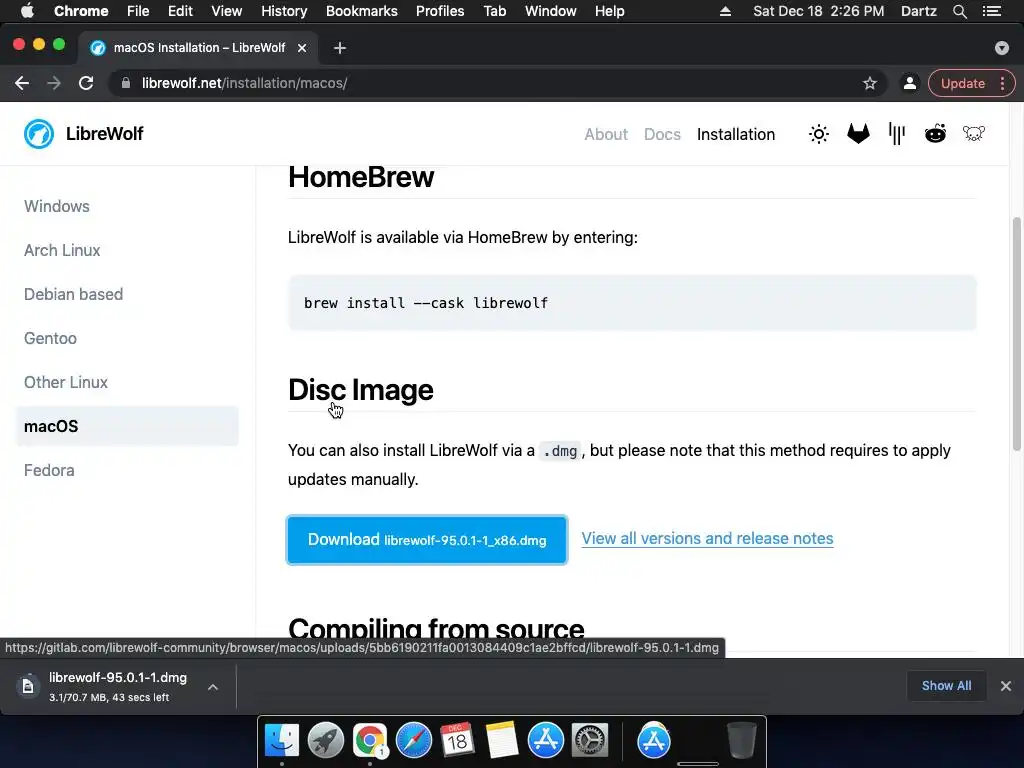Open the File menu
This screenshot has width=1024, height=768.
[x=138, y=11]
